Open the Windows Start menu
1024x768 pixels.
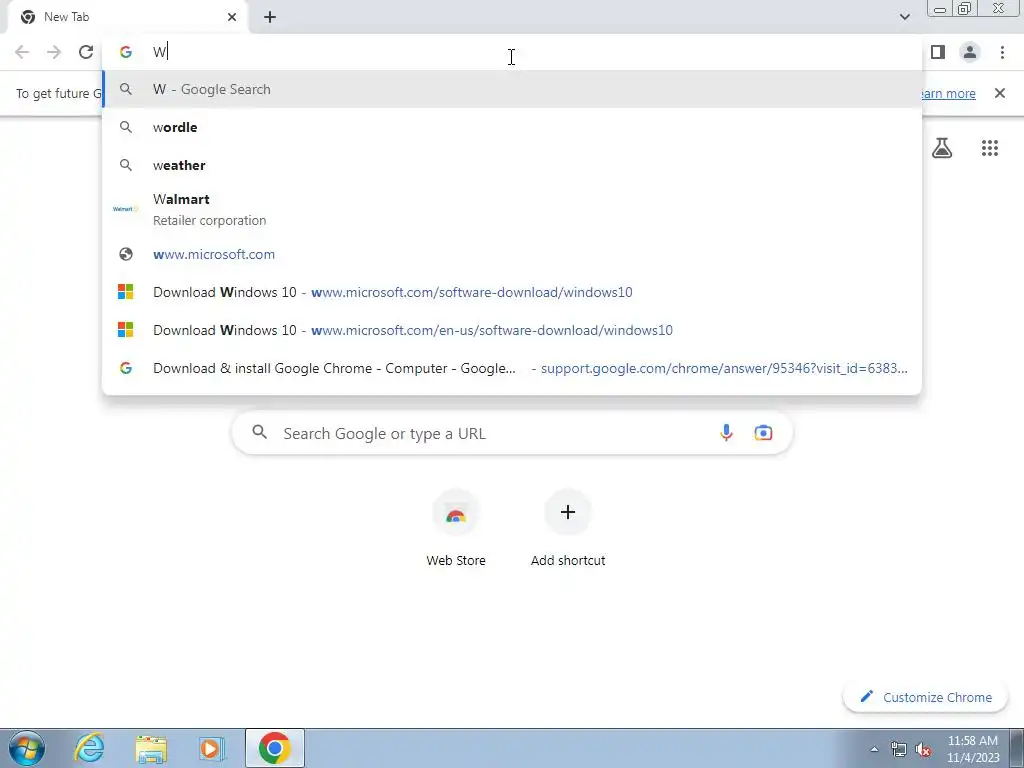27,748
